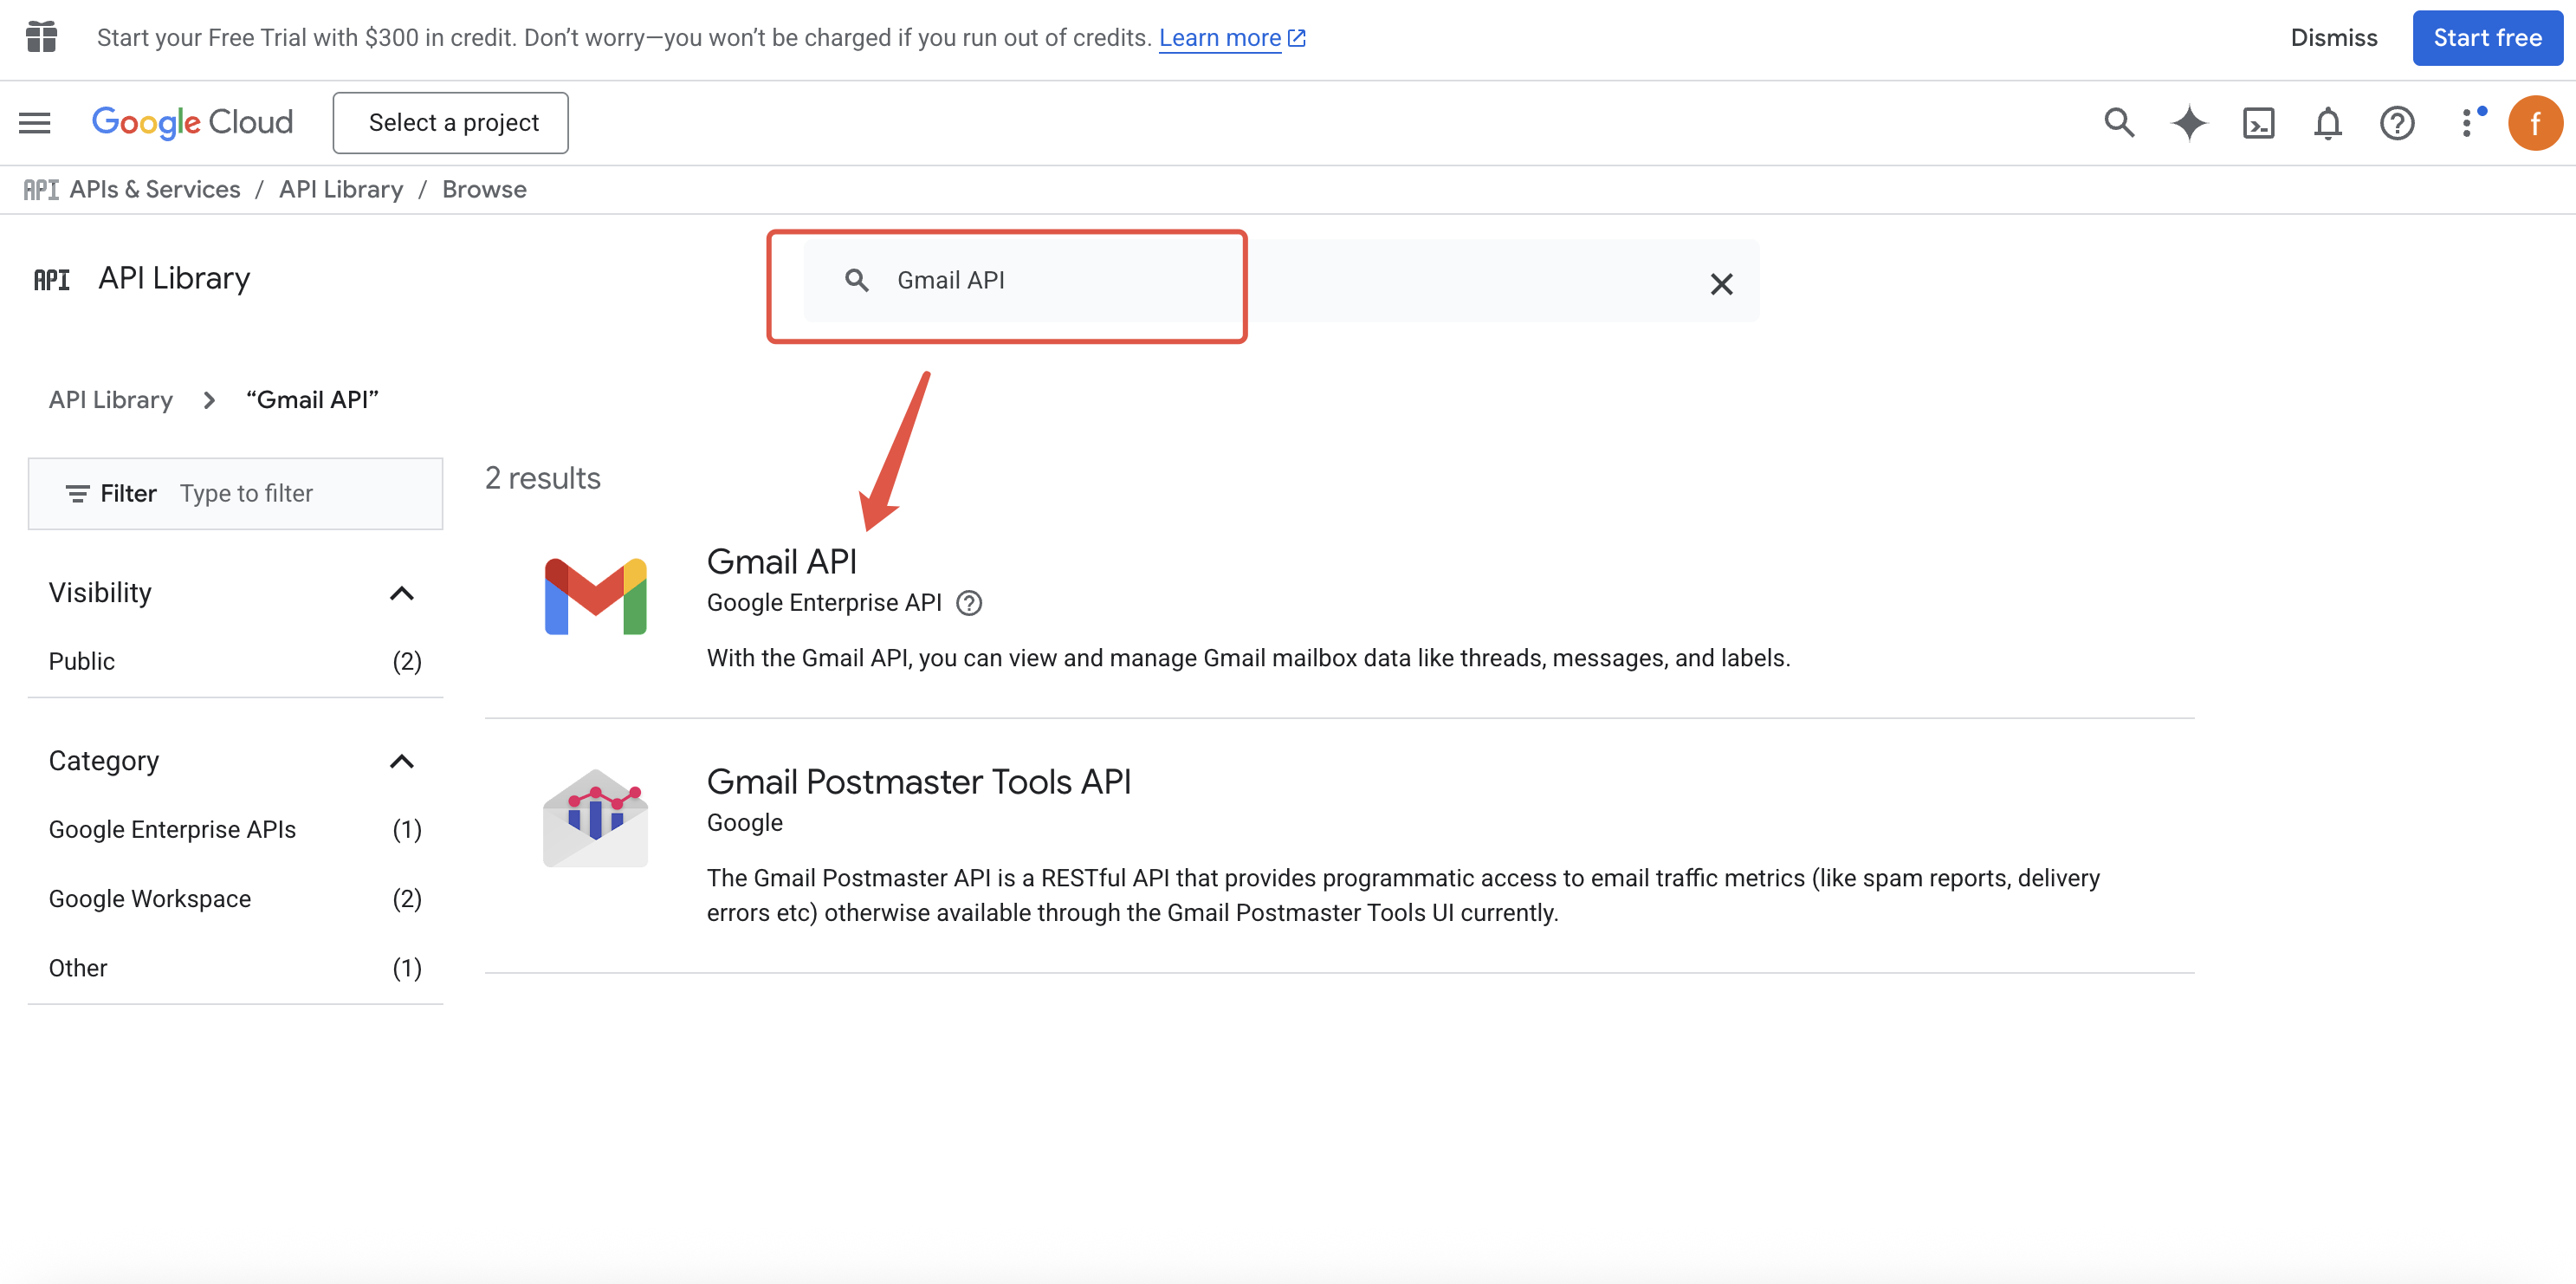The image size is (2576, 1284).
Task: Open the notifications bell
Action: point(2328,123)
